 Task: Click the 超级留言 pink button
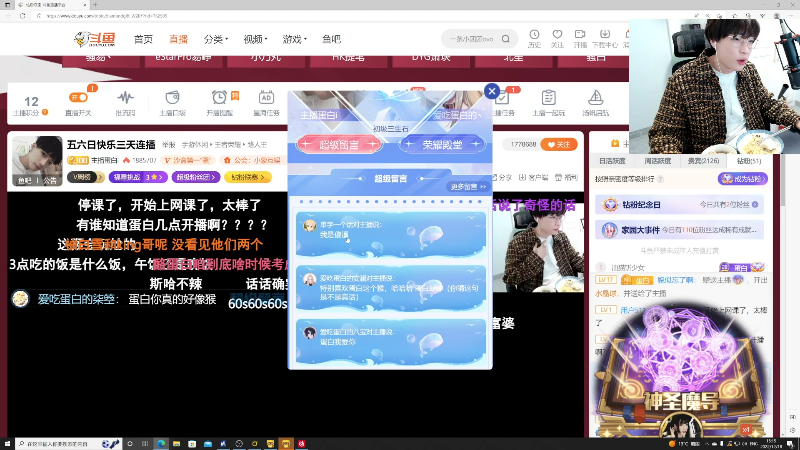[x=339, y=145]
